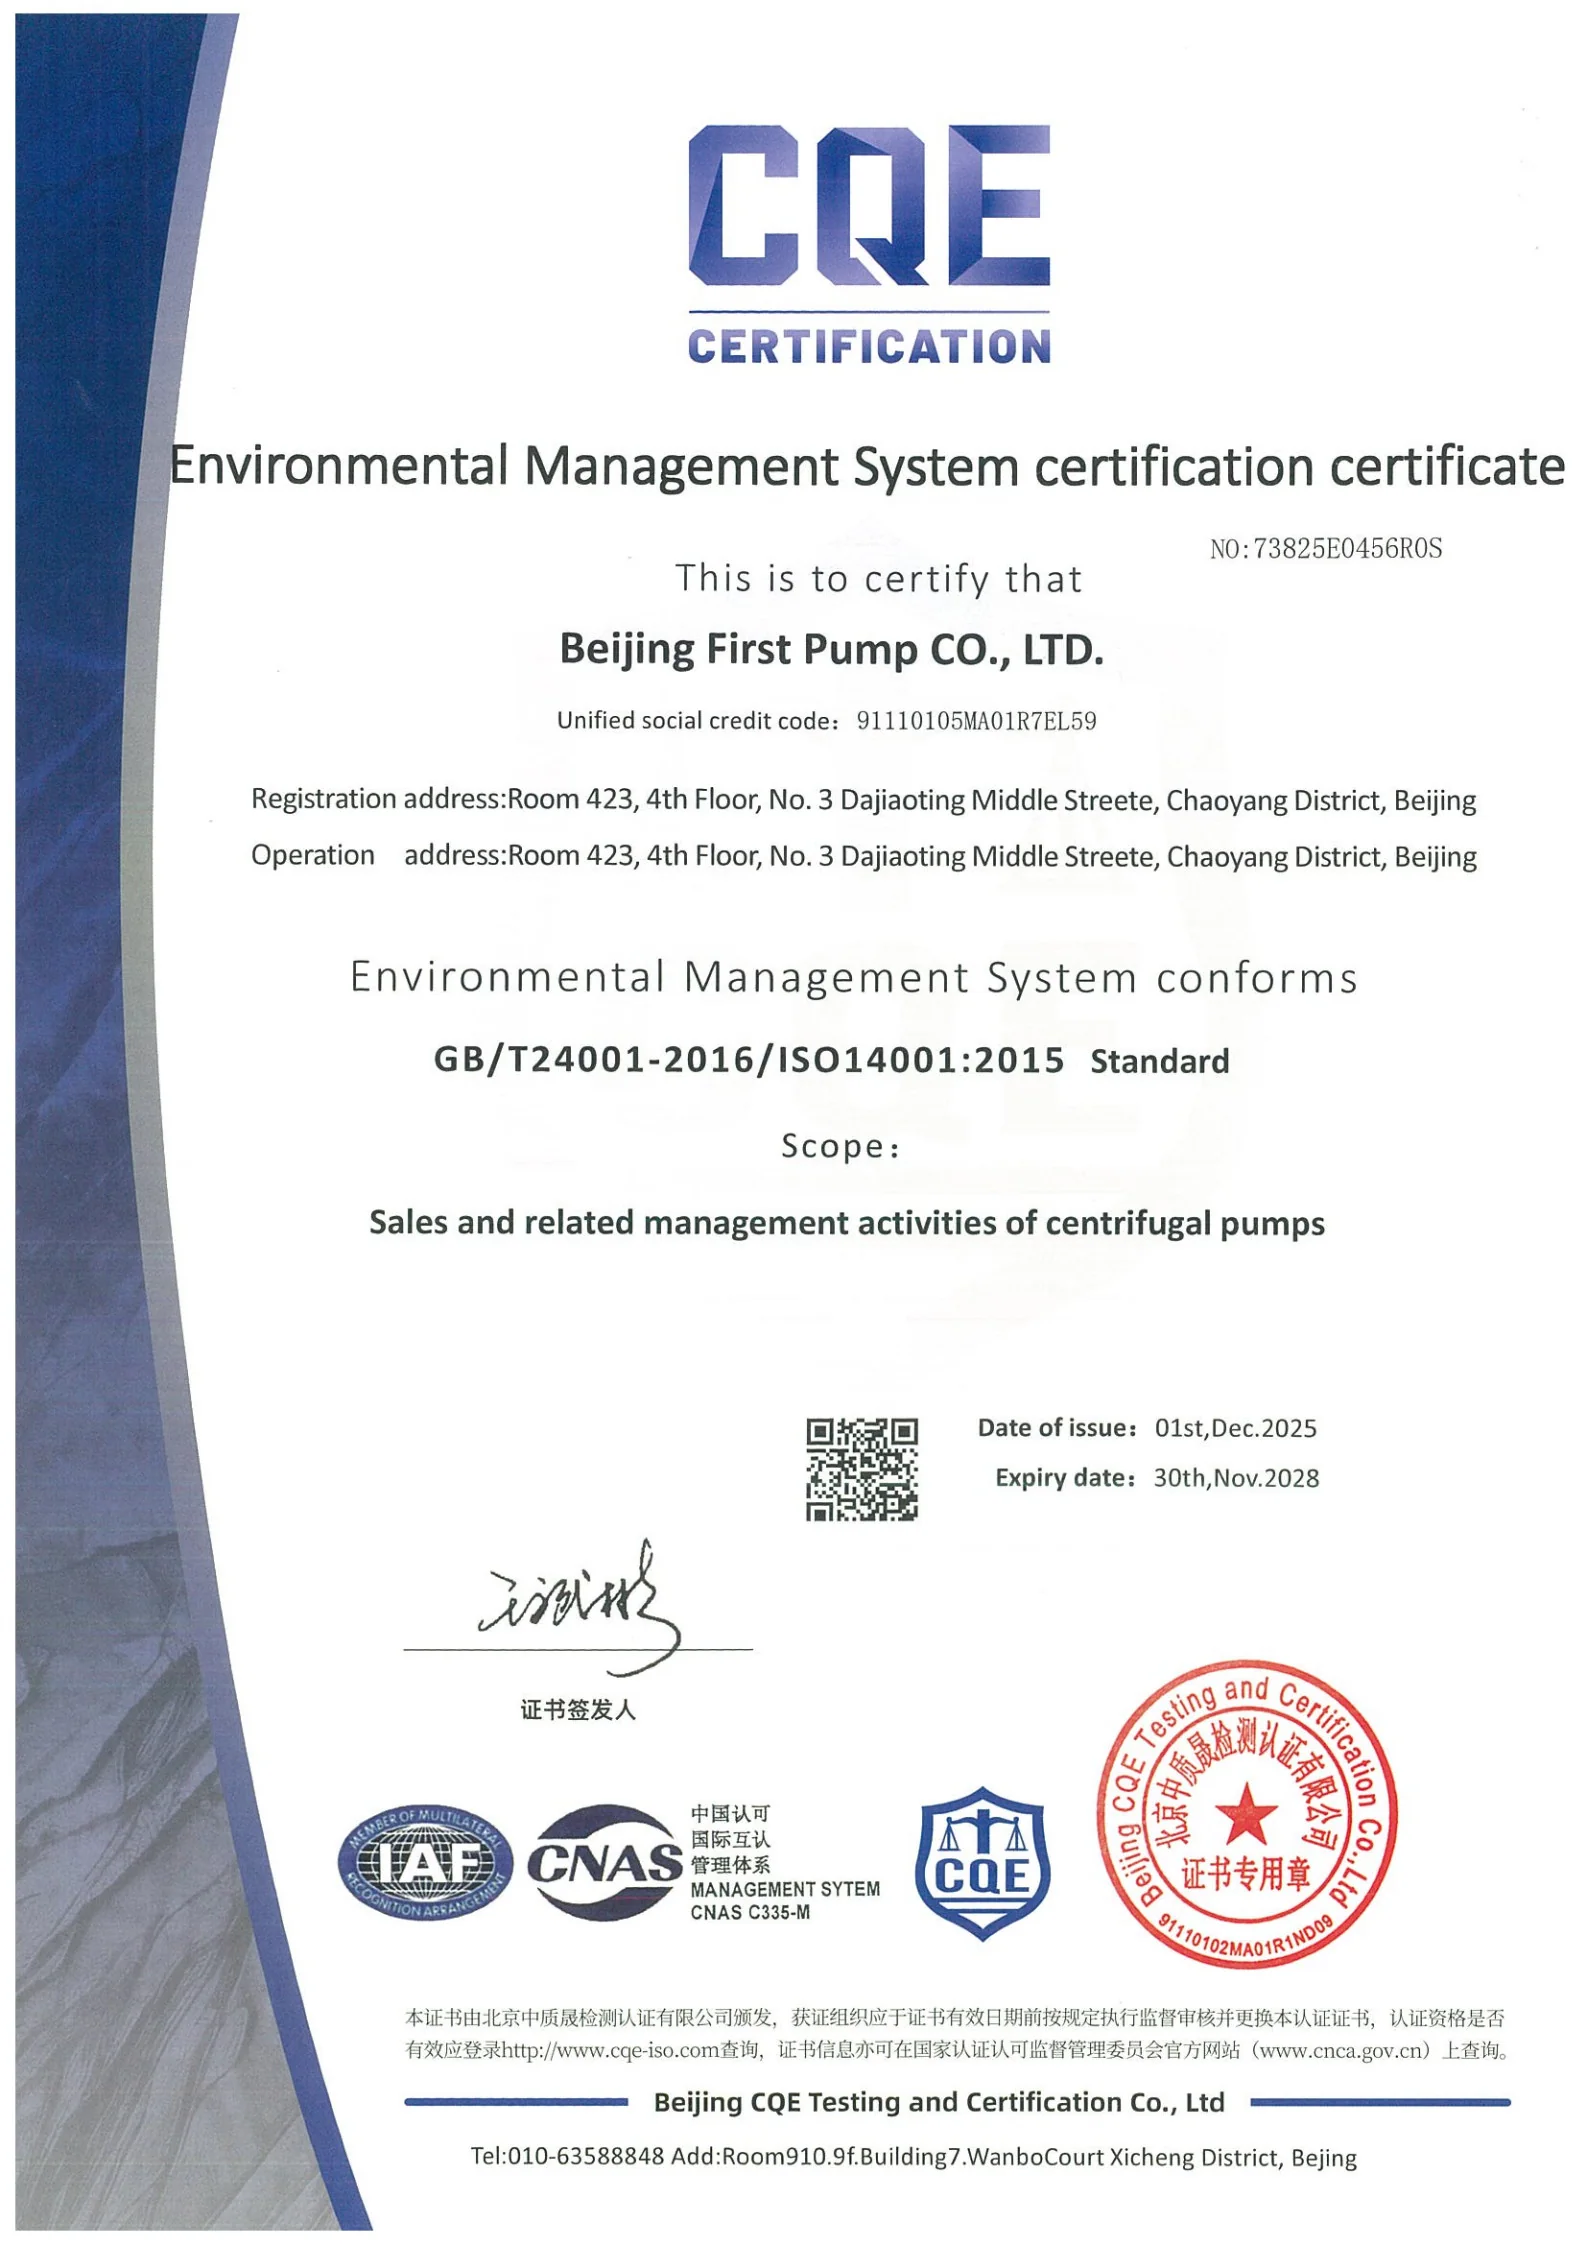Click the blue CQE shield emblem
The image size is (1588, 2246).
click(983, 1863)
